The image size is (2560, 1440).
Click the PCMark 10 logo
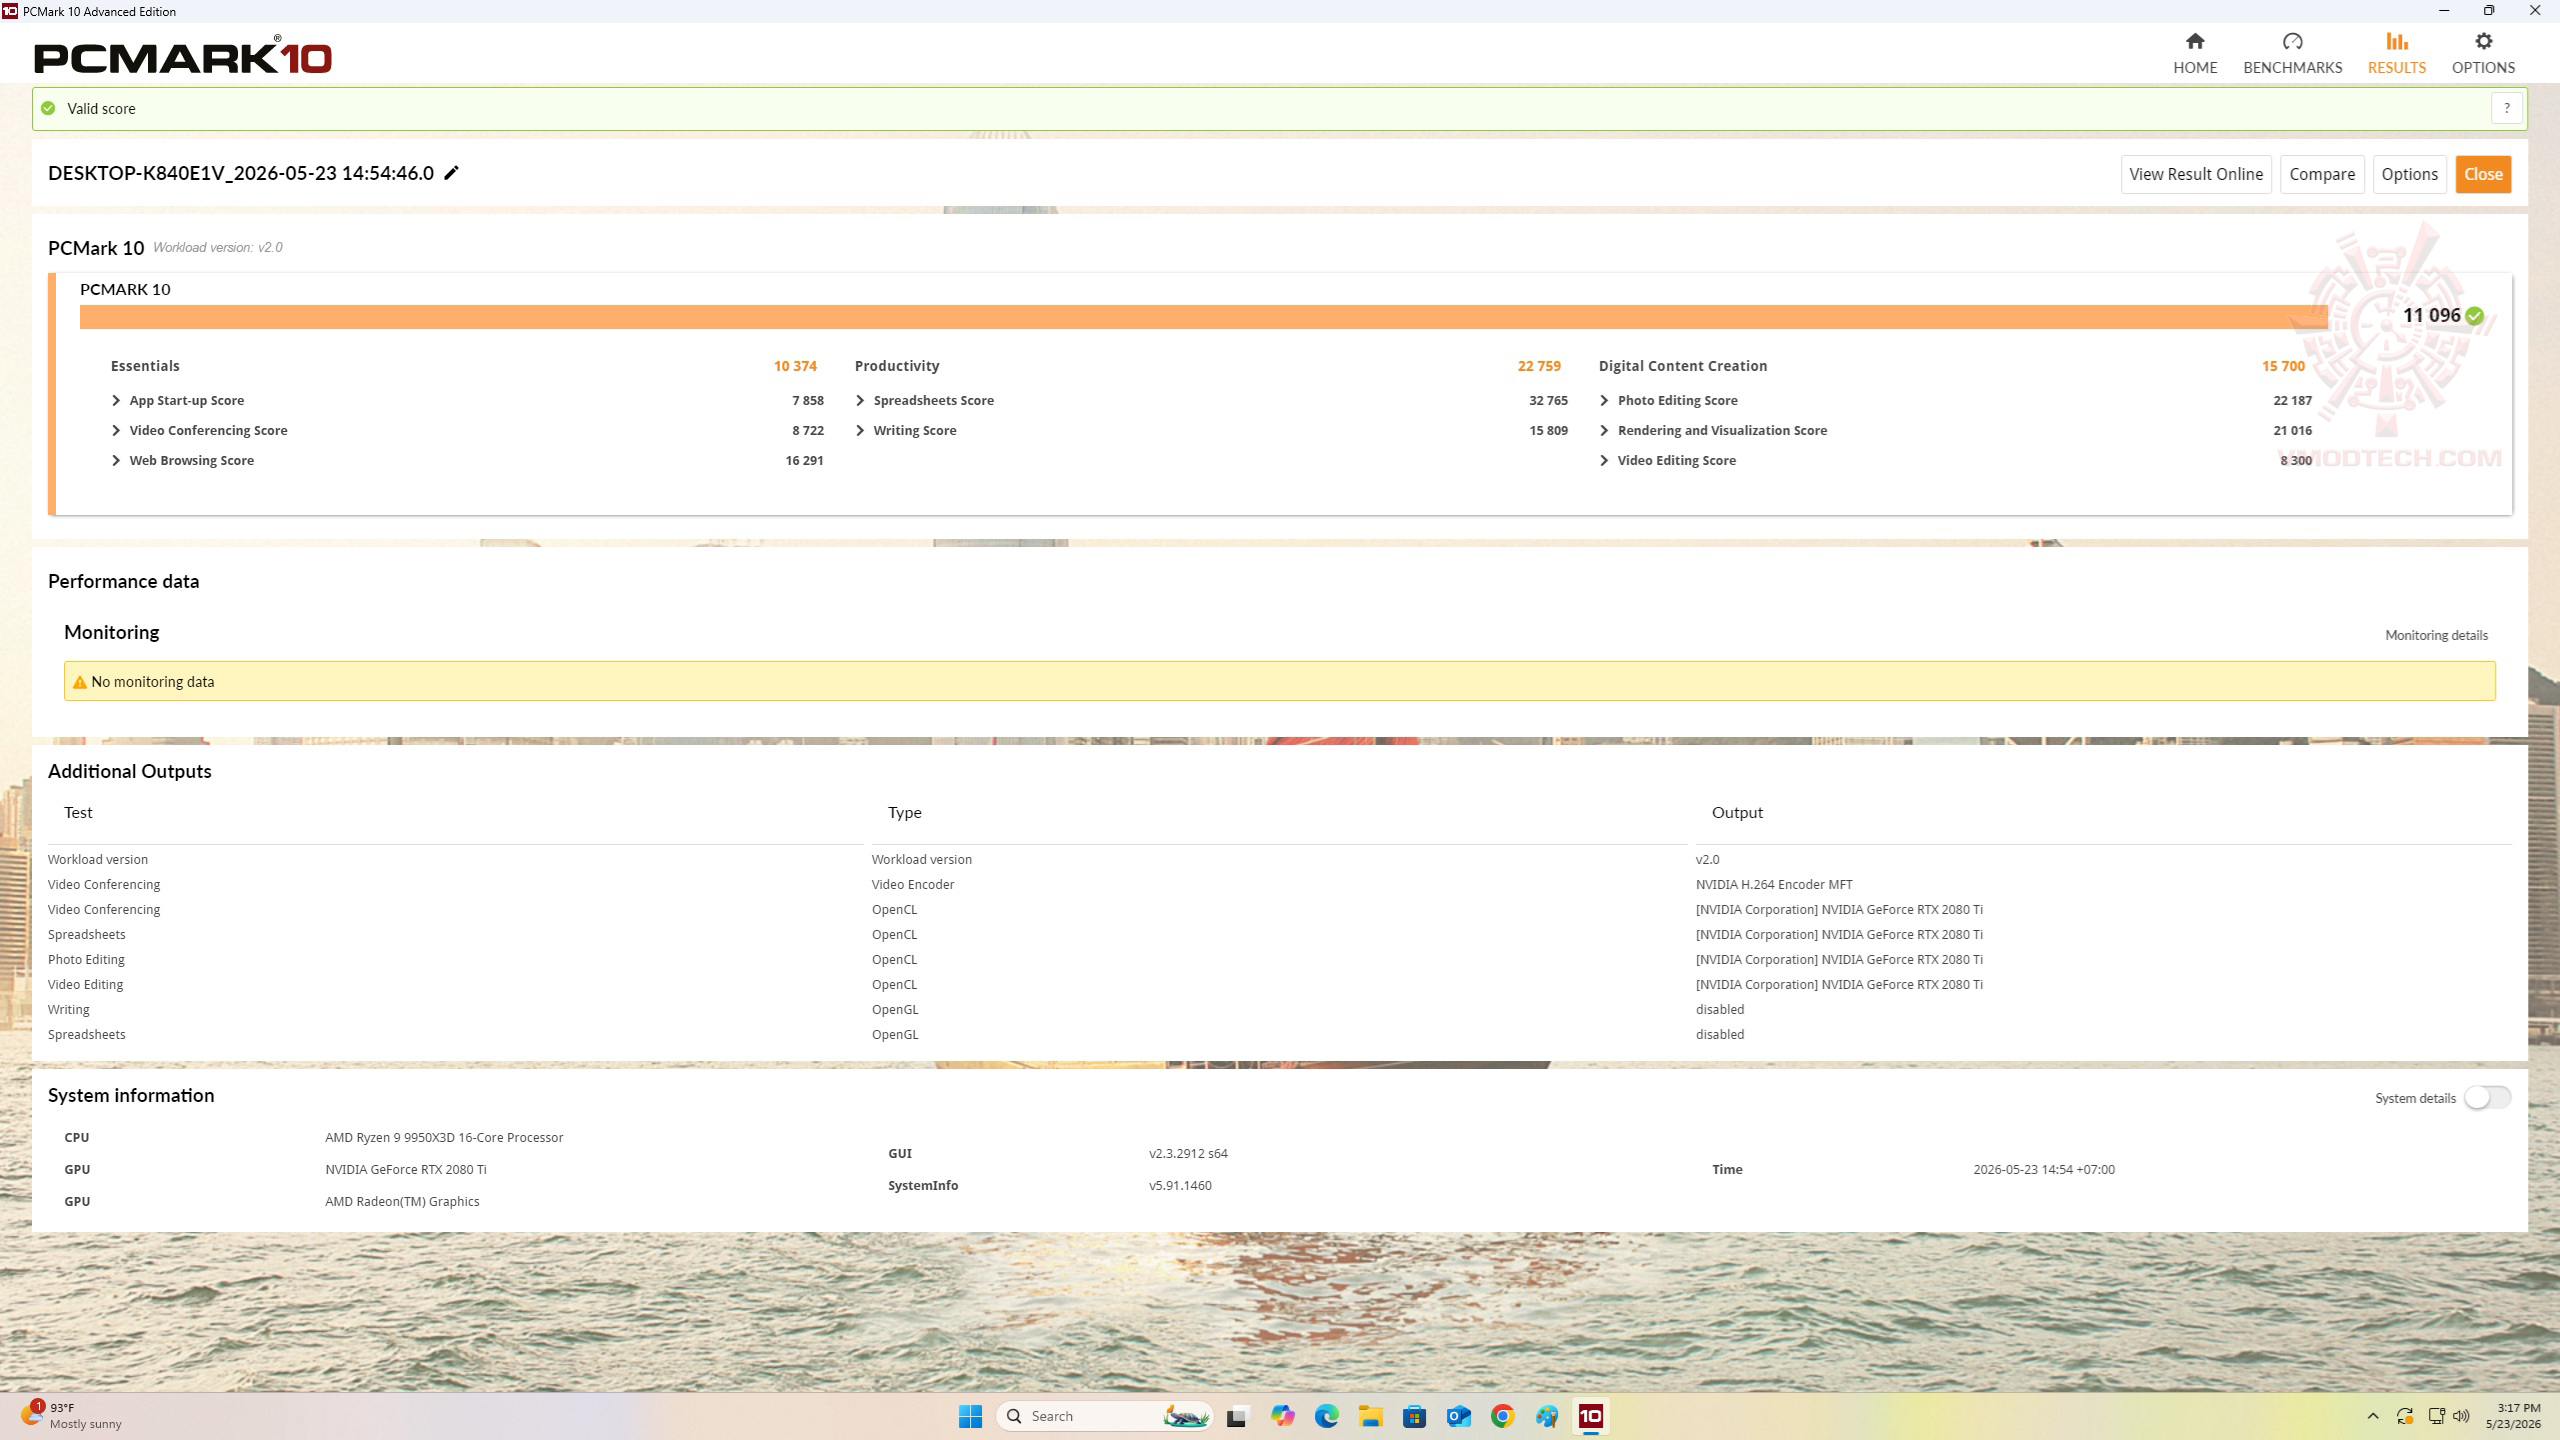pos(183,56)
